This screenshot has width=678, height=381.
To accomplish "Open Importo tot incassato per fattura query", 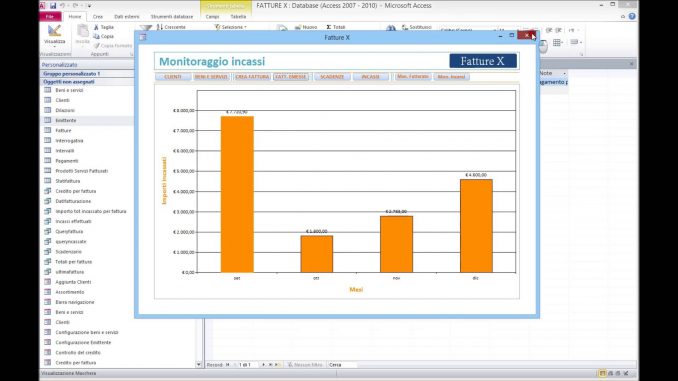I will pyautogui.click(x=90, y=211).
